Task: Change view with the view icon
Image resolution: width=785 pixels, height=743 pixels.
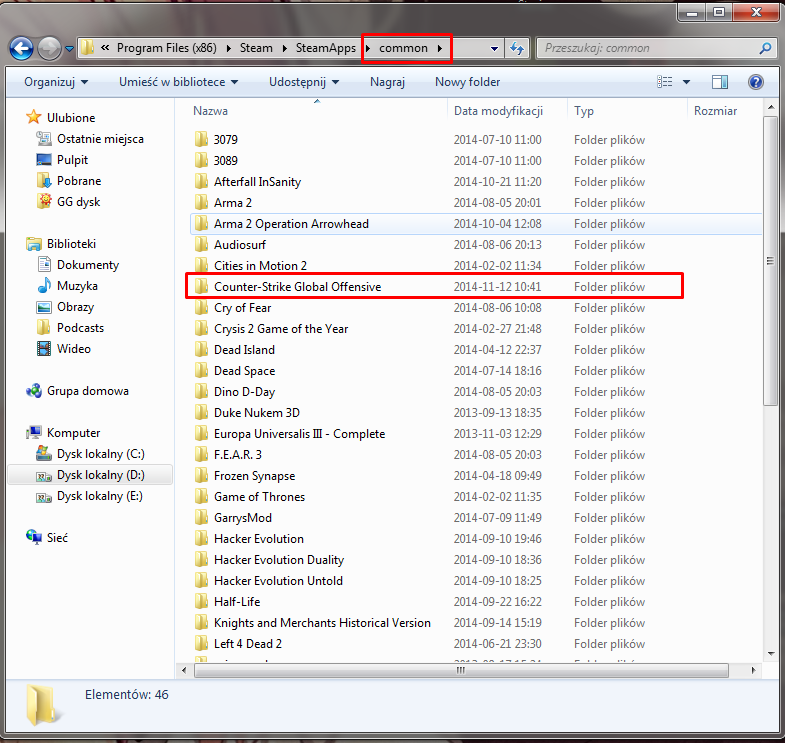Action: [x=665, y=82]
